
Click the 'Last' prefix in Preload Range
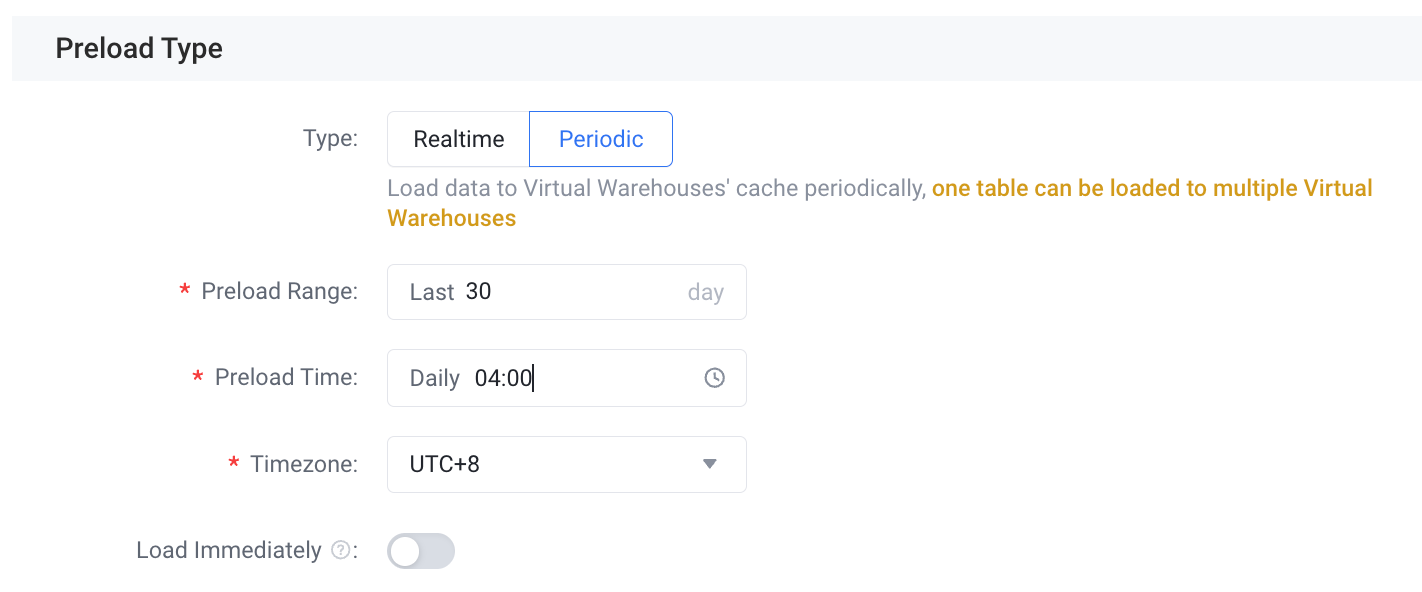(432, 292)
